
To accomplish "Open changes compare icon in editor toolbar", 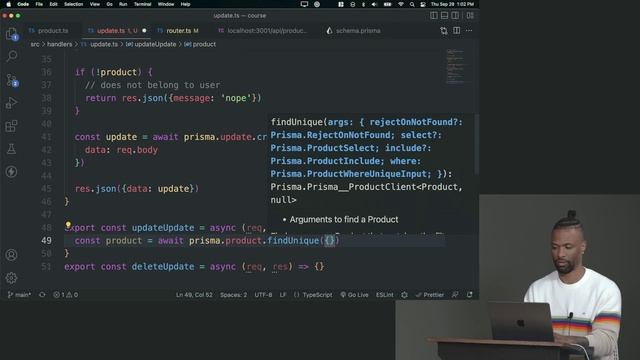I will pyautogui.click(x=444, y=31).
